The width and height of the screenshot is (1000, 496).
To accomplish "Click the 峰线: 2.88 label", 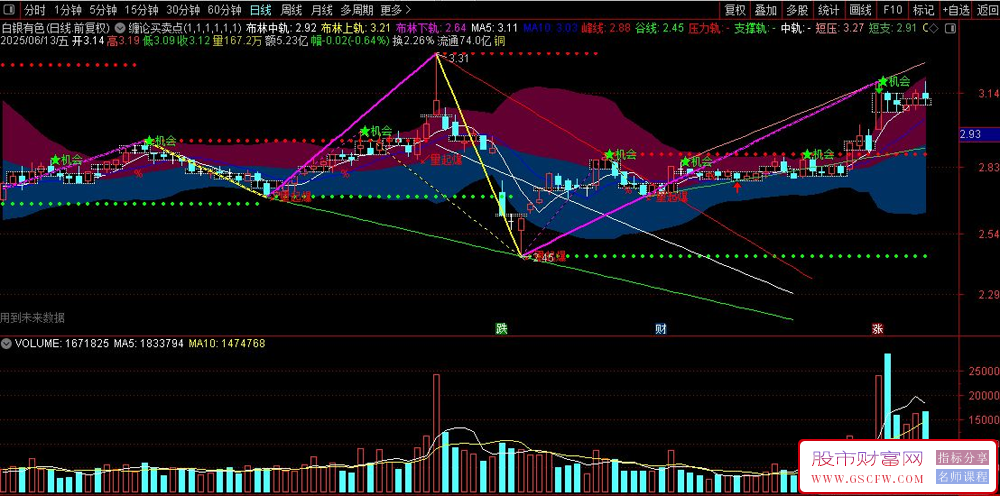I will pos(607,28).
